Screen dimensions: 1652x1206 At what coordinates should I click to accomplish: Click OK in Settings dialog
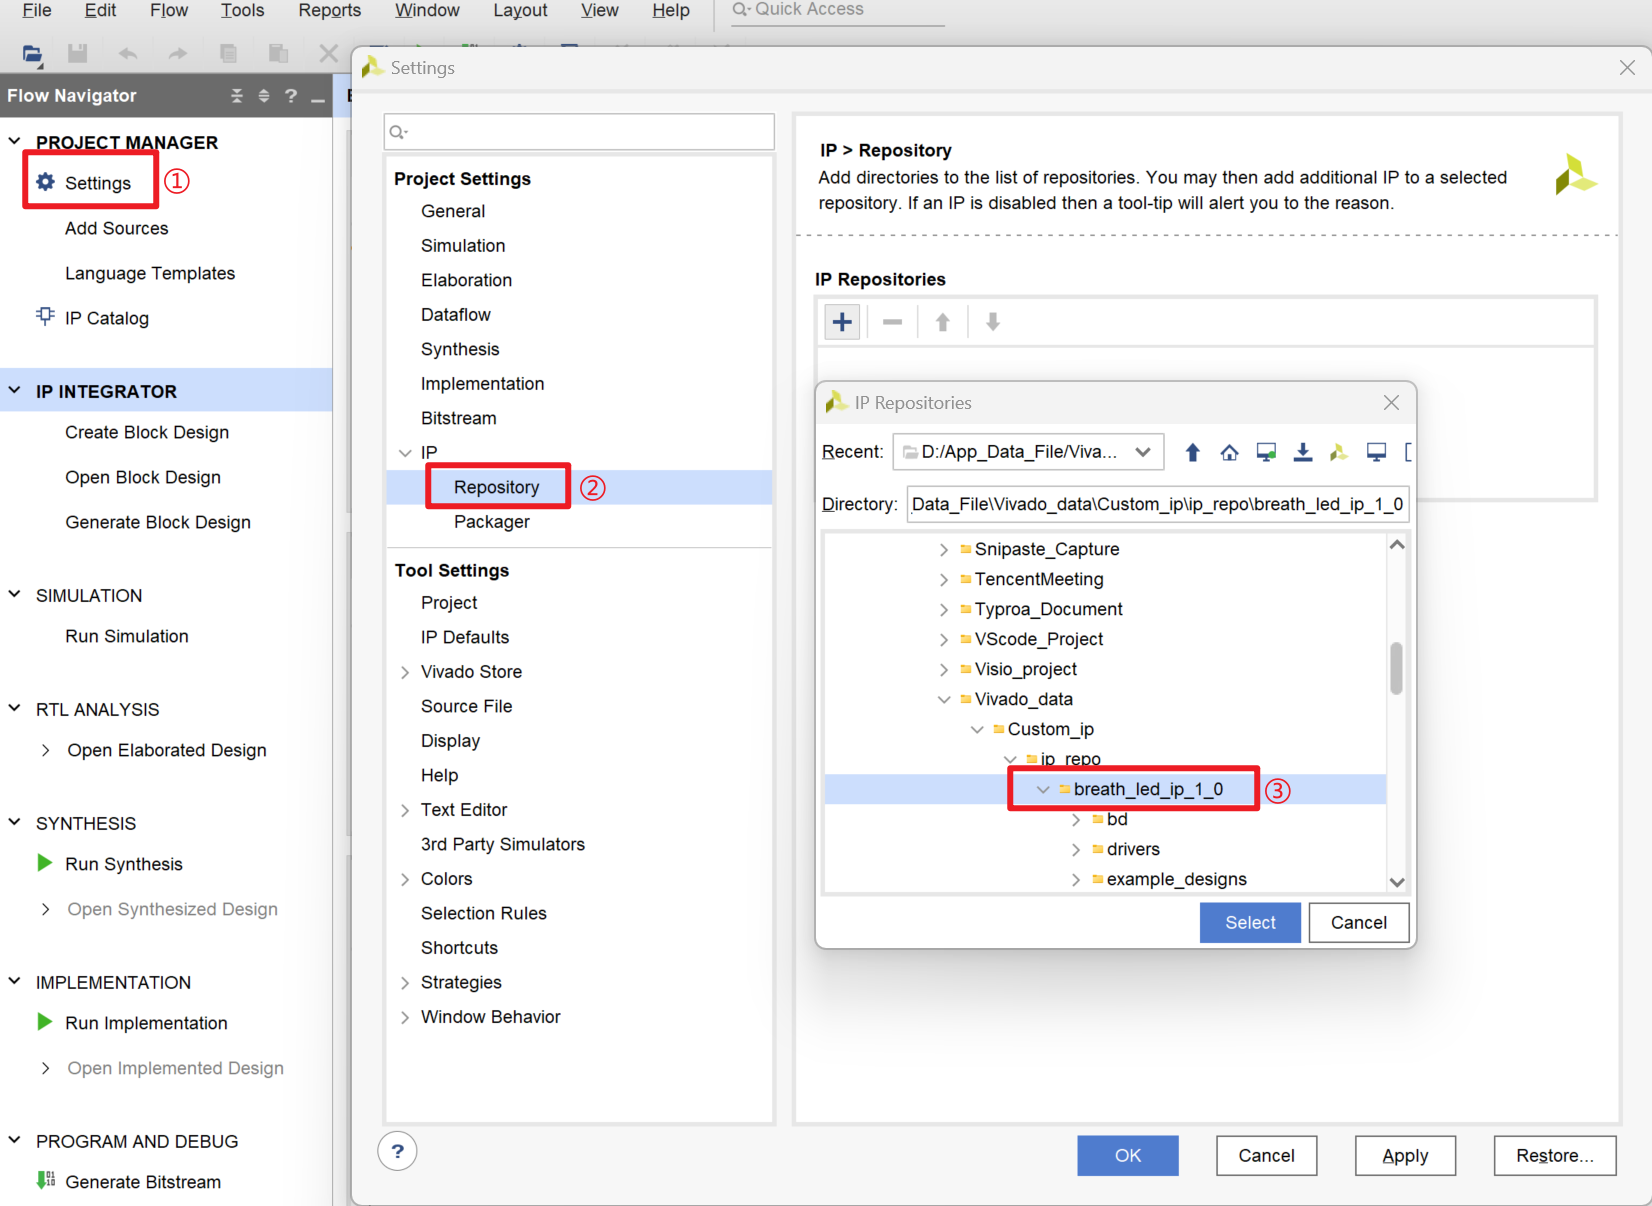coord(1128,1155)
